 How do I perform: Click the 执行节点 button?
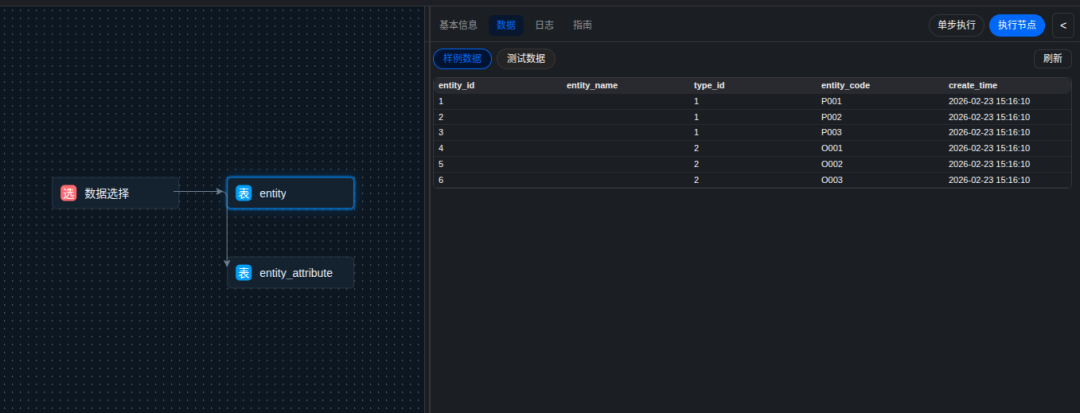[1017, 25]
